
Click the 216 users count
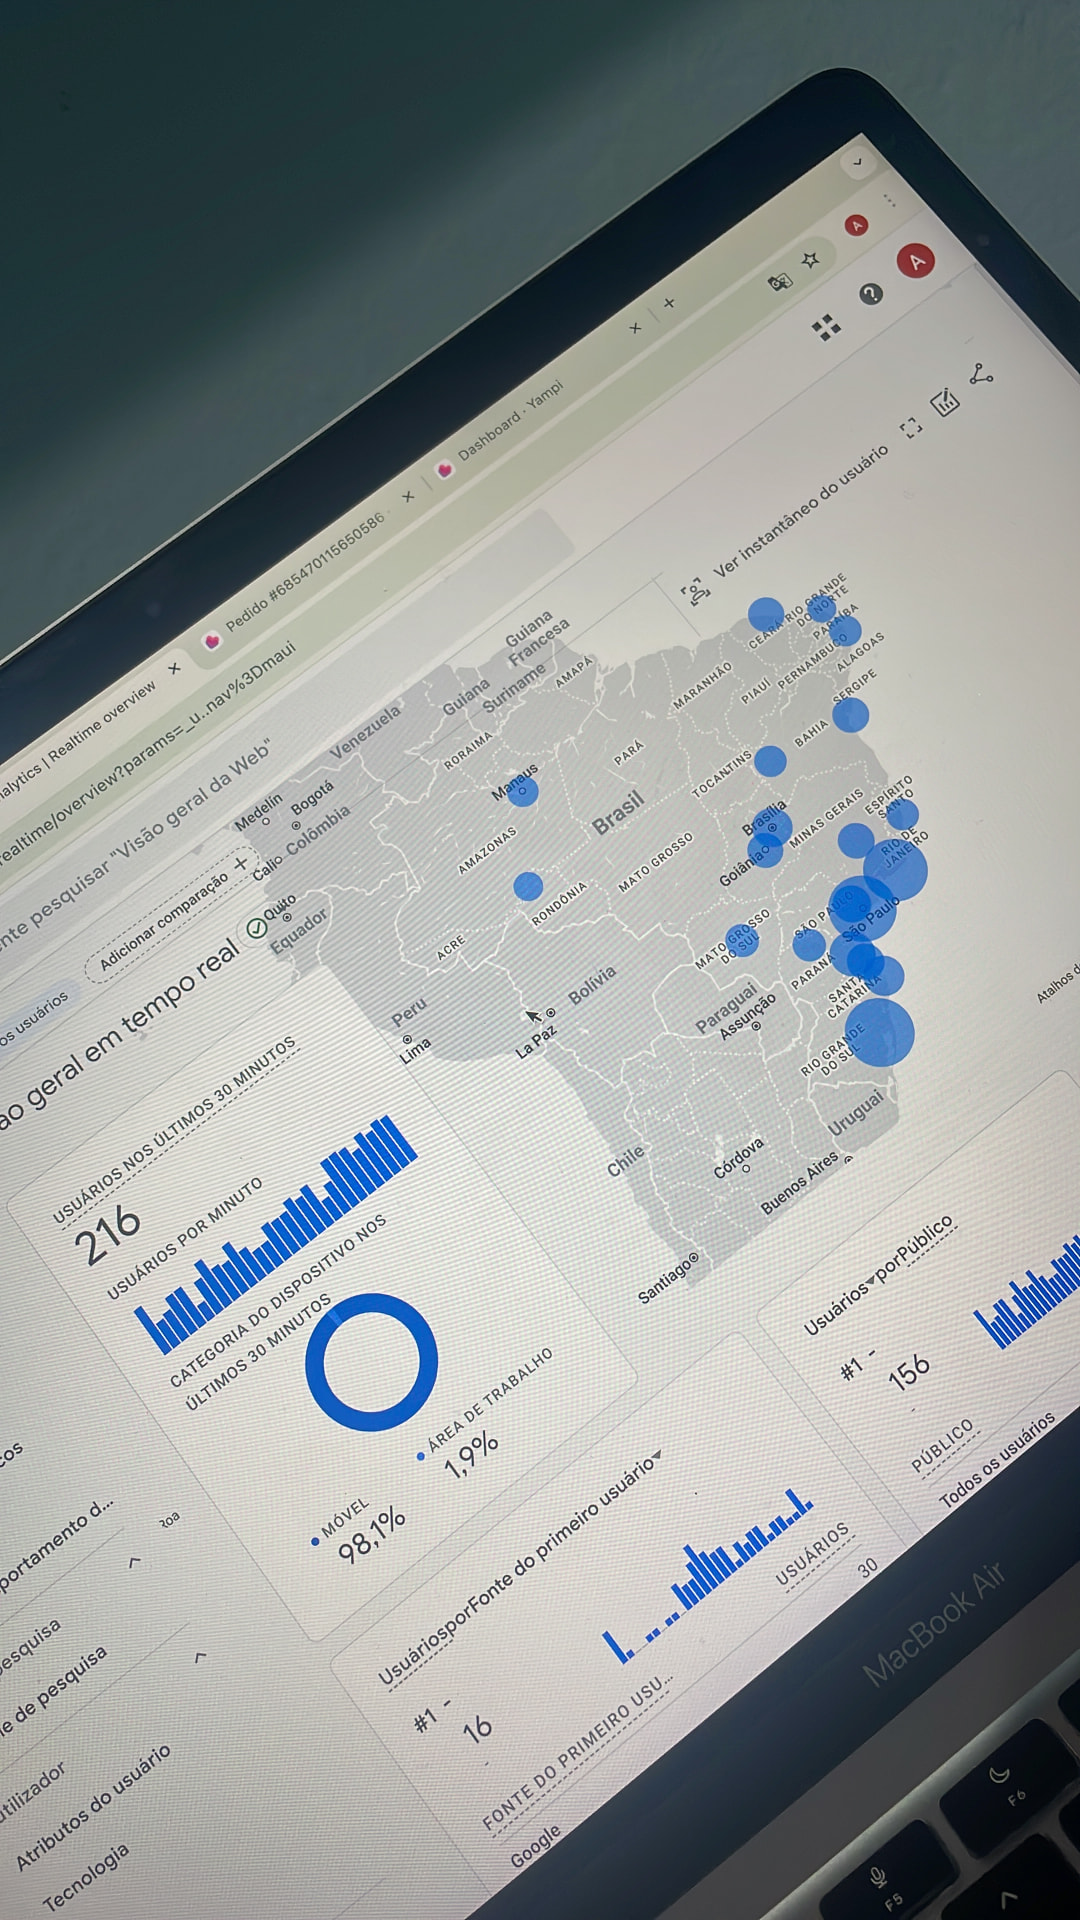108,1234
